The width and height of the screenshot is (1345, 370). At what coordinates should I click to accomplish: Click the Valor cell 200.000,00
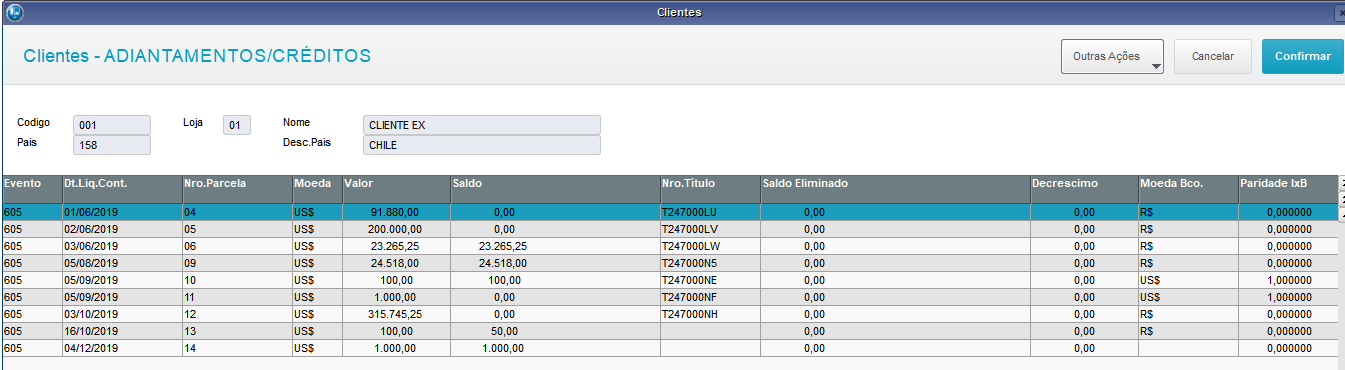[396, 228]
